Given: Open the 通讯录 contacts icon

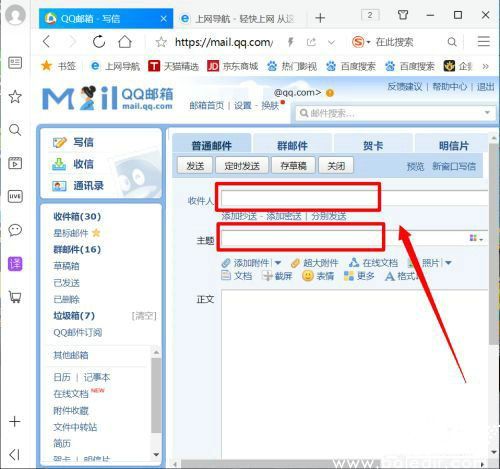Looking at the screenshot, I should pos(59,186).
